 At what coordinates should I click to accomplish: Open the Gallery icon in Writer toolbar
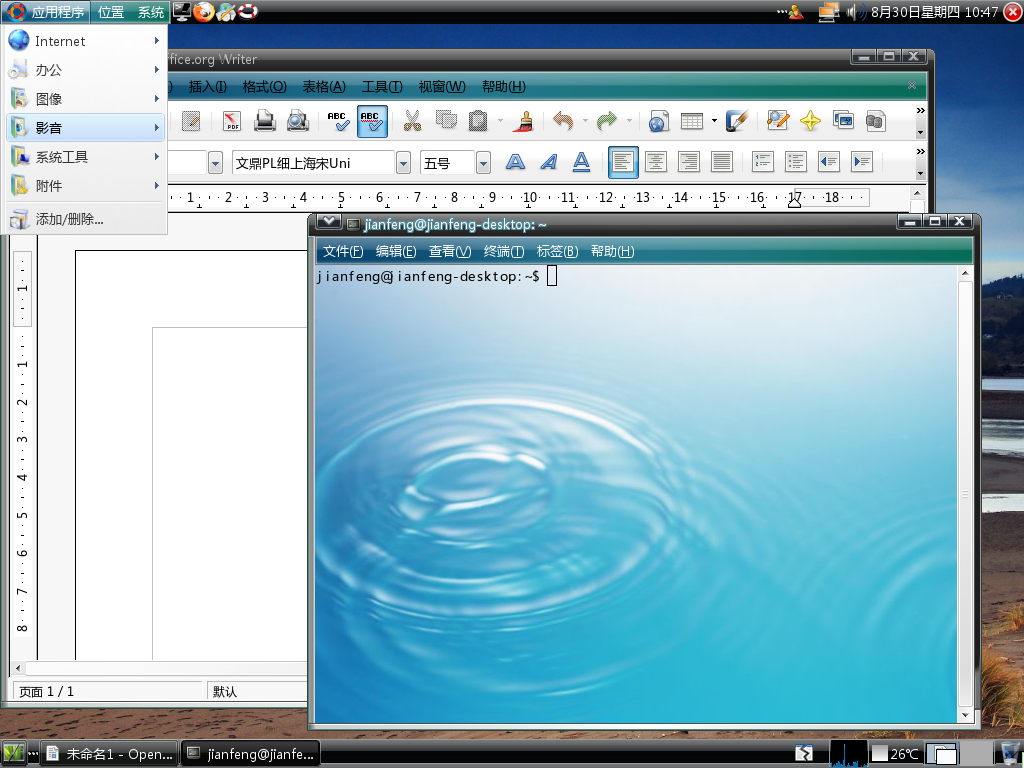coord(843,121)
